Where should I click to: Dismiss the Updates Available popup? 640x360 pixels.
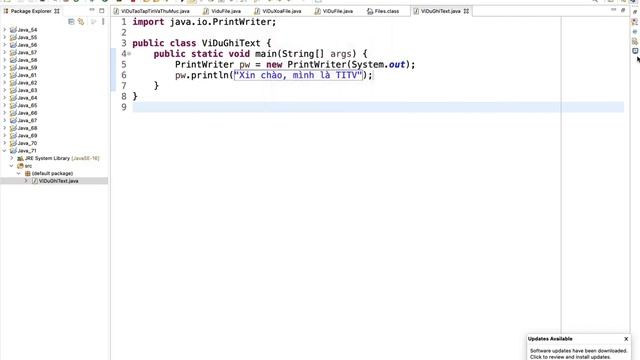[x=626, y=339]
